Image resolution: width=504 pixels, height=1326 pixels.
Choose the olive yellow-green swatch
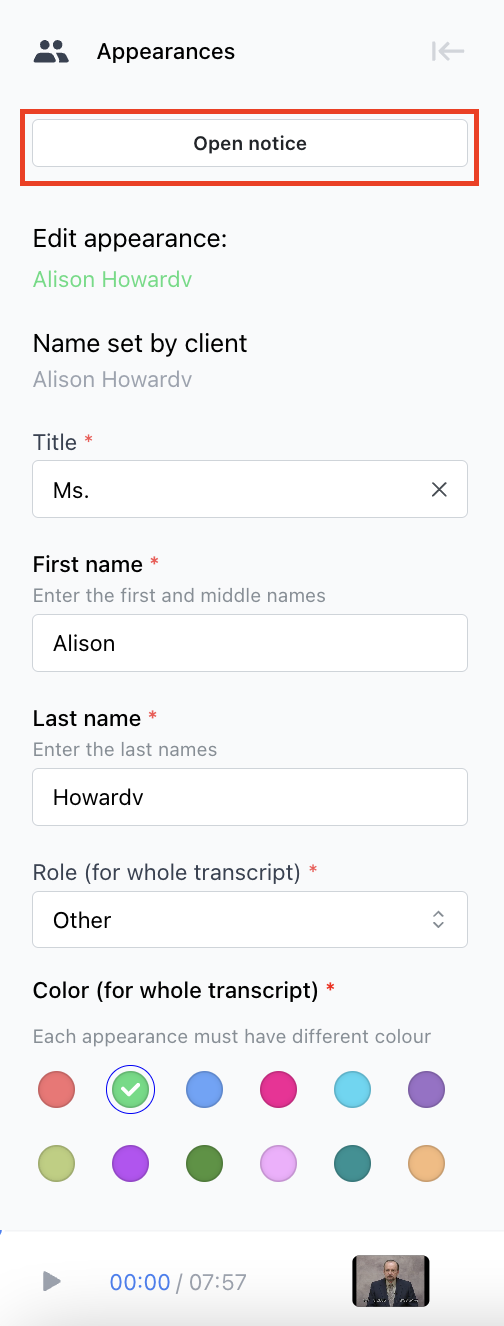click(57, 1163)
